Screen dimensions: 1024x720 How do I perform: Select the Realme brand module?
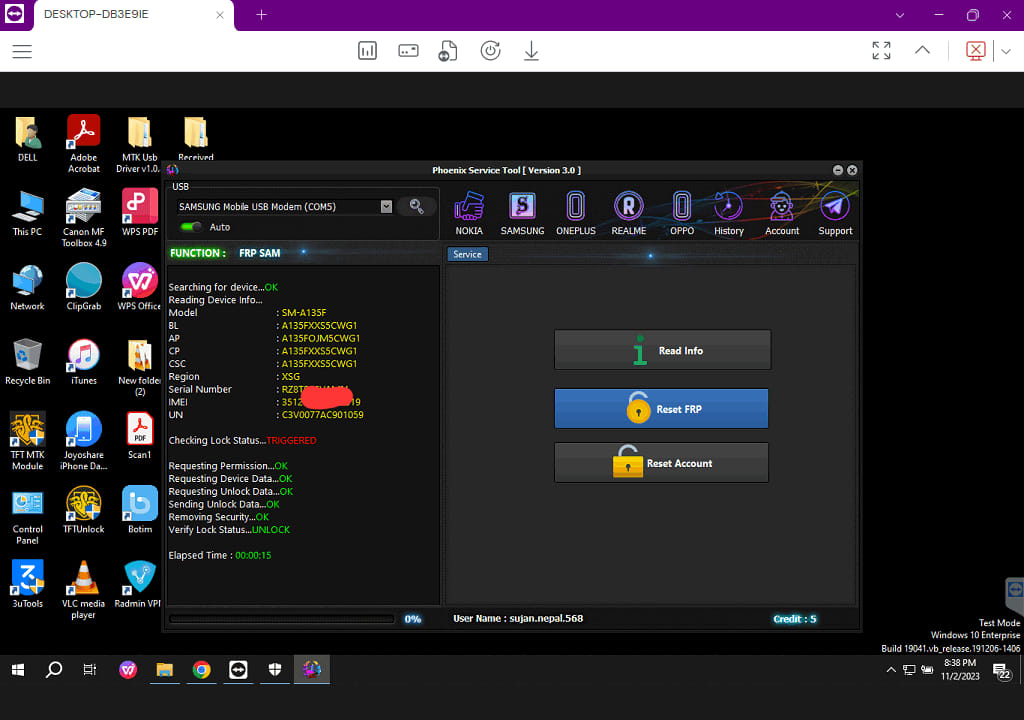(x=628, y=213)
